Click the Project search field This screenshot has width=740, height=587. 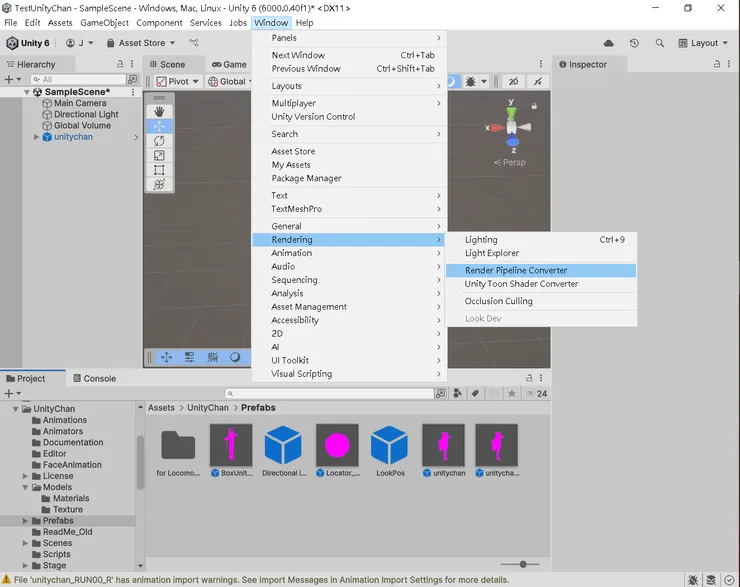point(329,394)
